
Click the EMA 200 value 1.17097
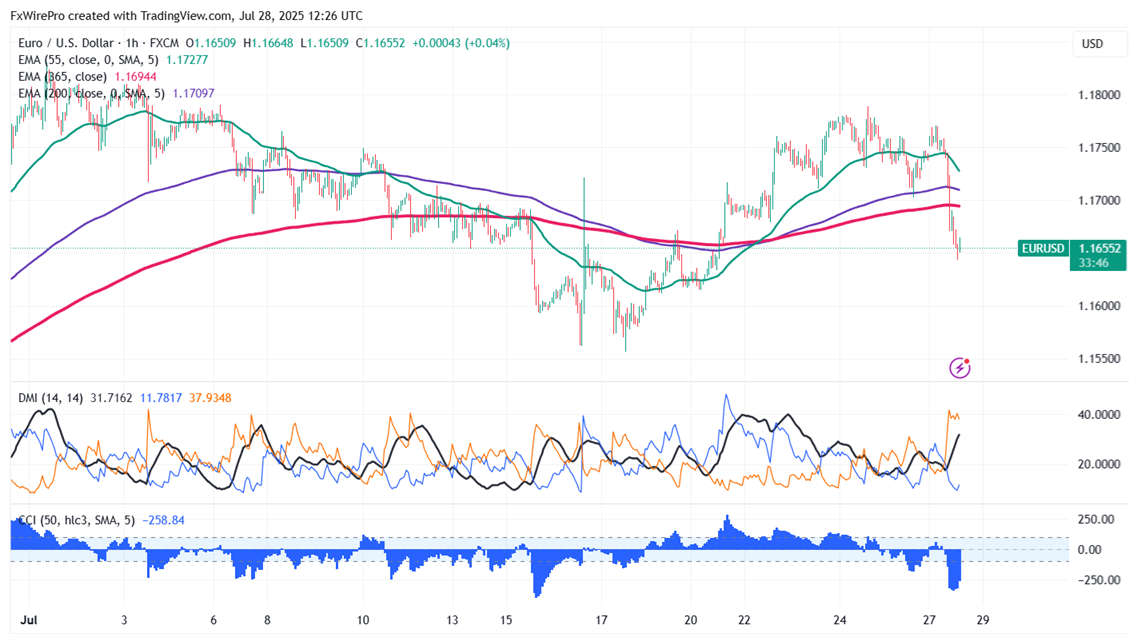point(193,93)
